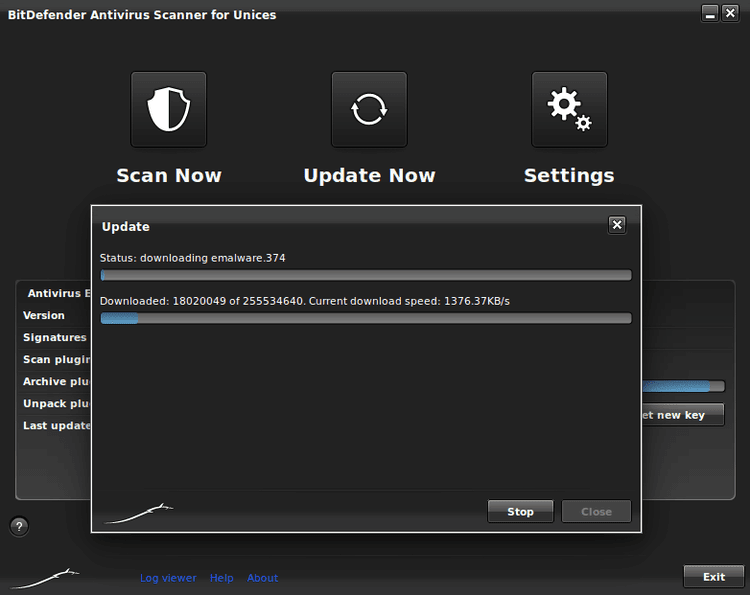Click the greyed Close button in Update dialog
750x595 pixels.
(596, 511)
